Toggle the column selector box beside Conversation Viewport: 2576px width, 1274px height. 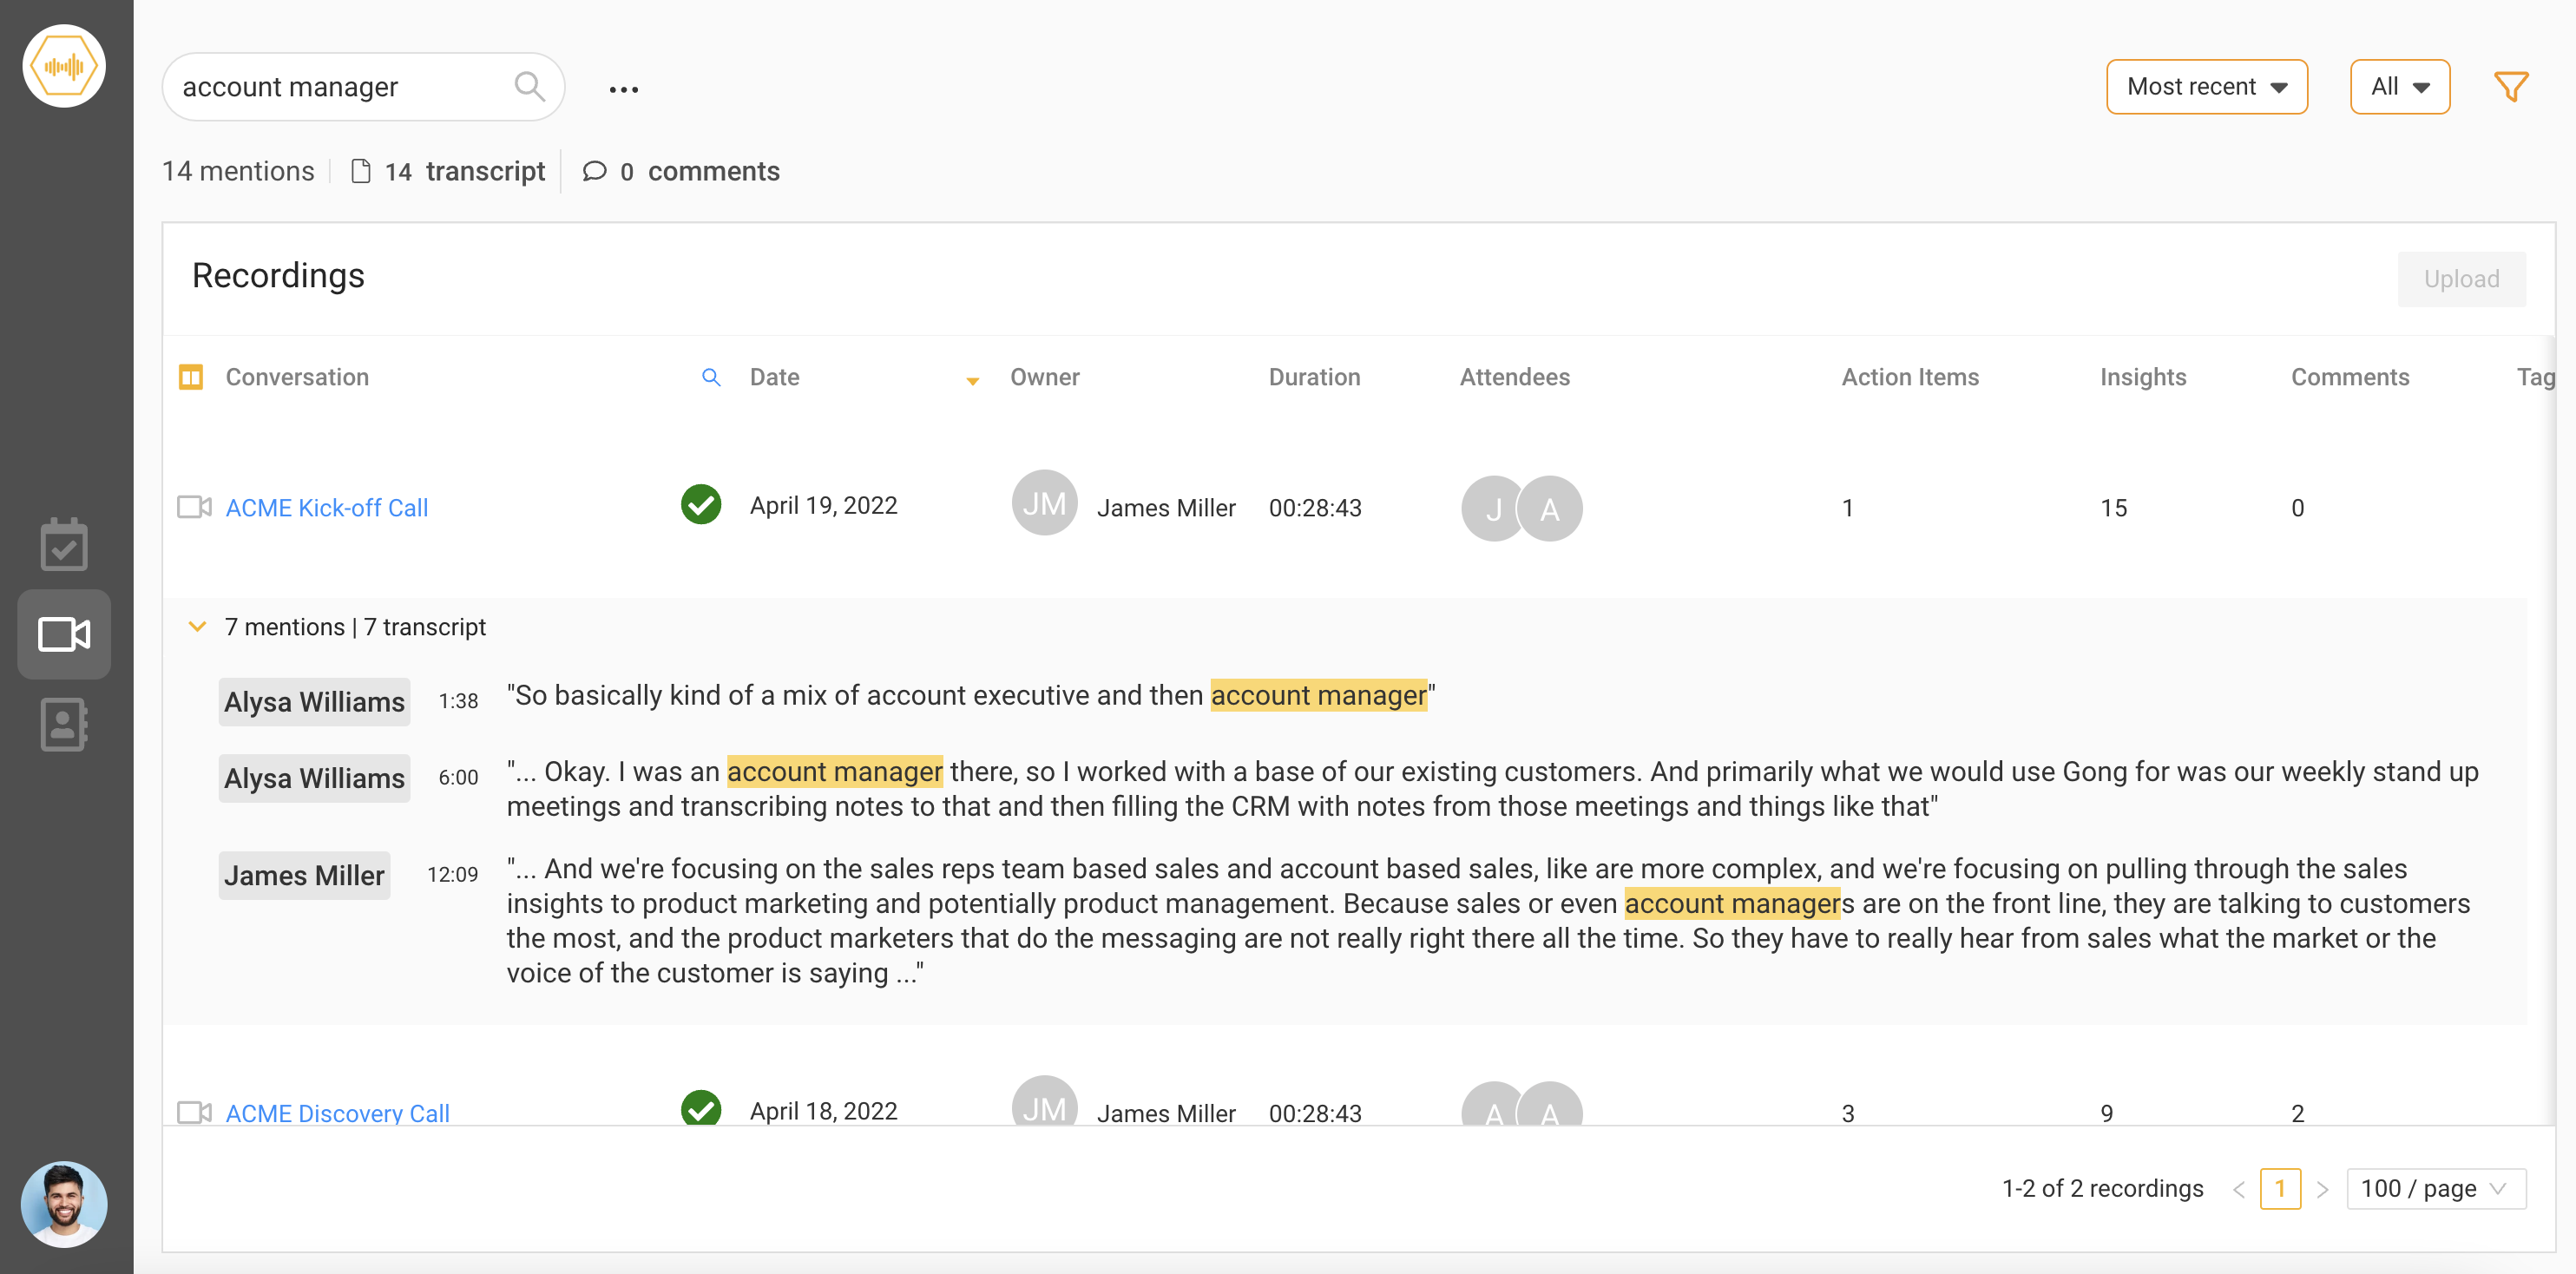pos(191,377)
